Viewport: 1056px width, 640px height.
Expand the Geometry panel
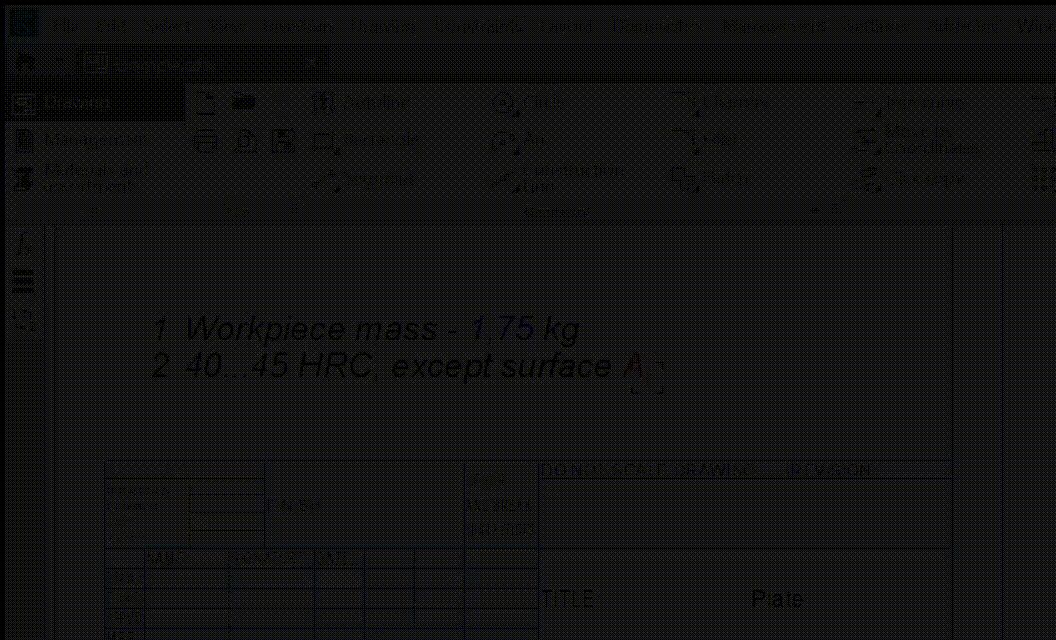(815, 211)
